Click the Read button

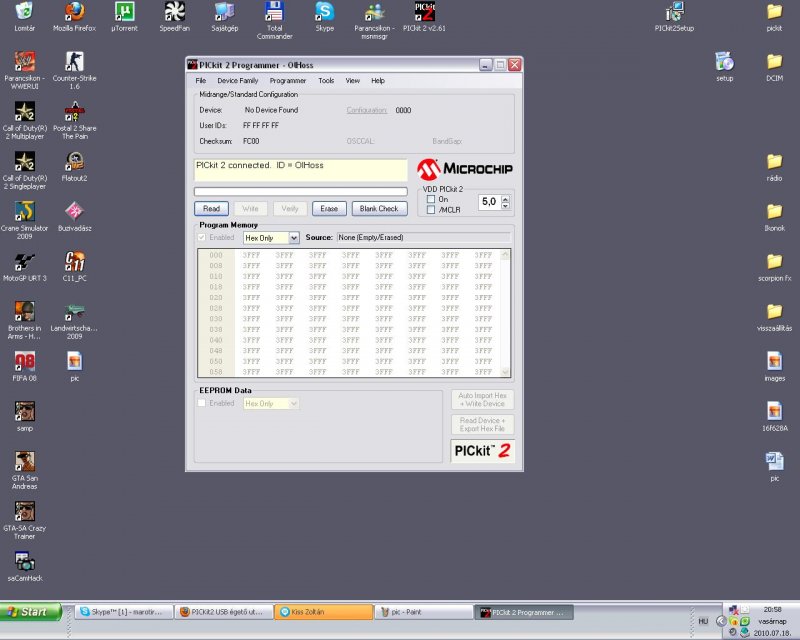click(x=211, y=209)
